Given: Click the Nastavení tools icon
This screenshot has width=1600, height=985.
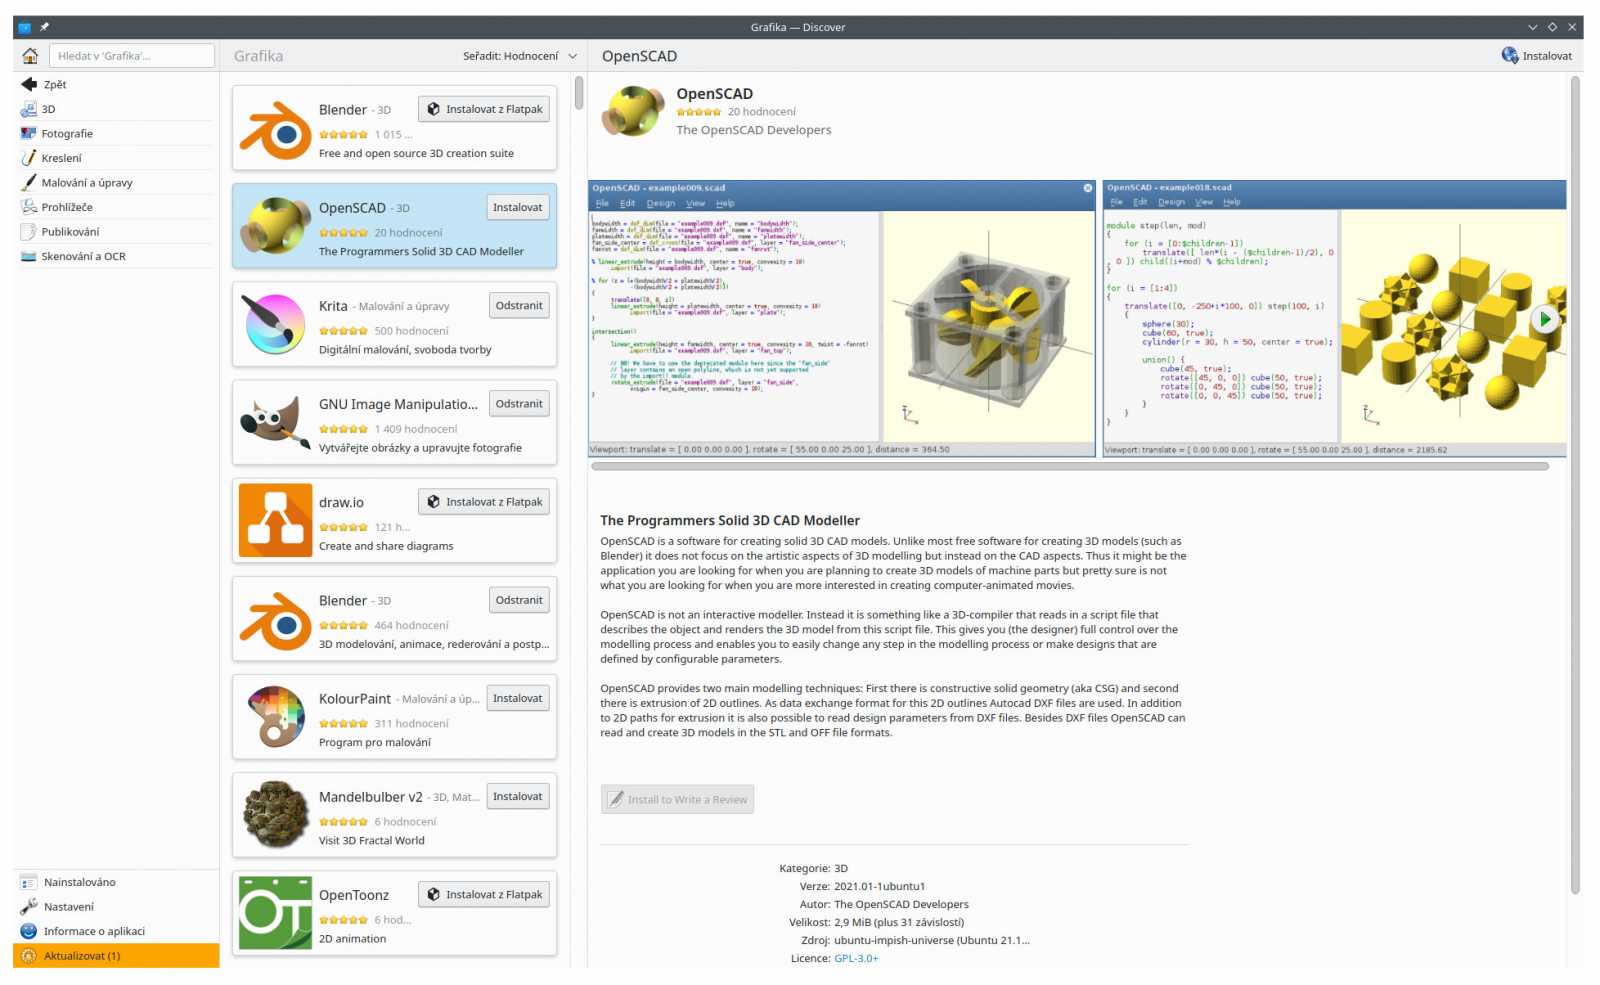Looking at the screenshot, I should click(x=29, y=906).
